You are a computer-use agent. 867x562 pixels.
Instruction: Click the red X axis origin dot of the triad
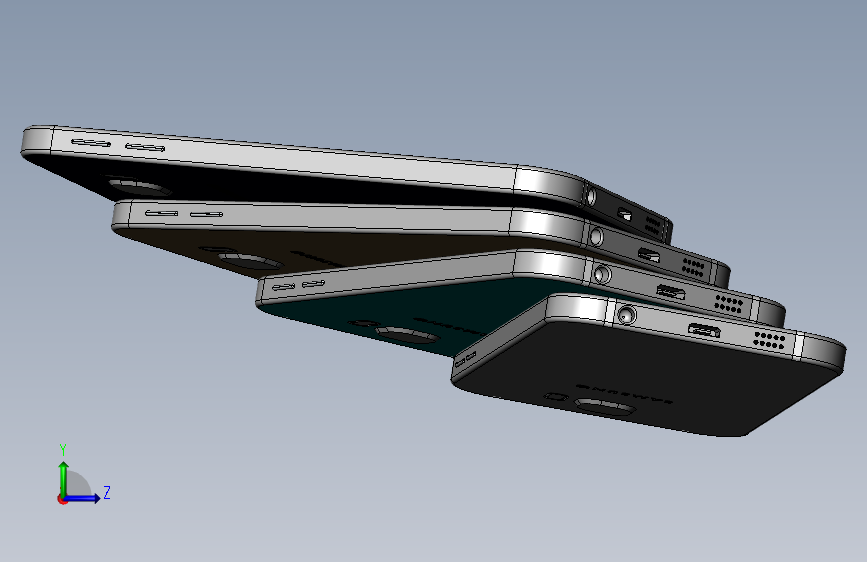coord(62,499)
